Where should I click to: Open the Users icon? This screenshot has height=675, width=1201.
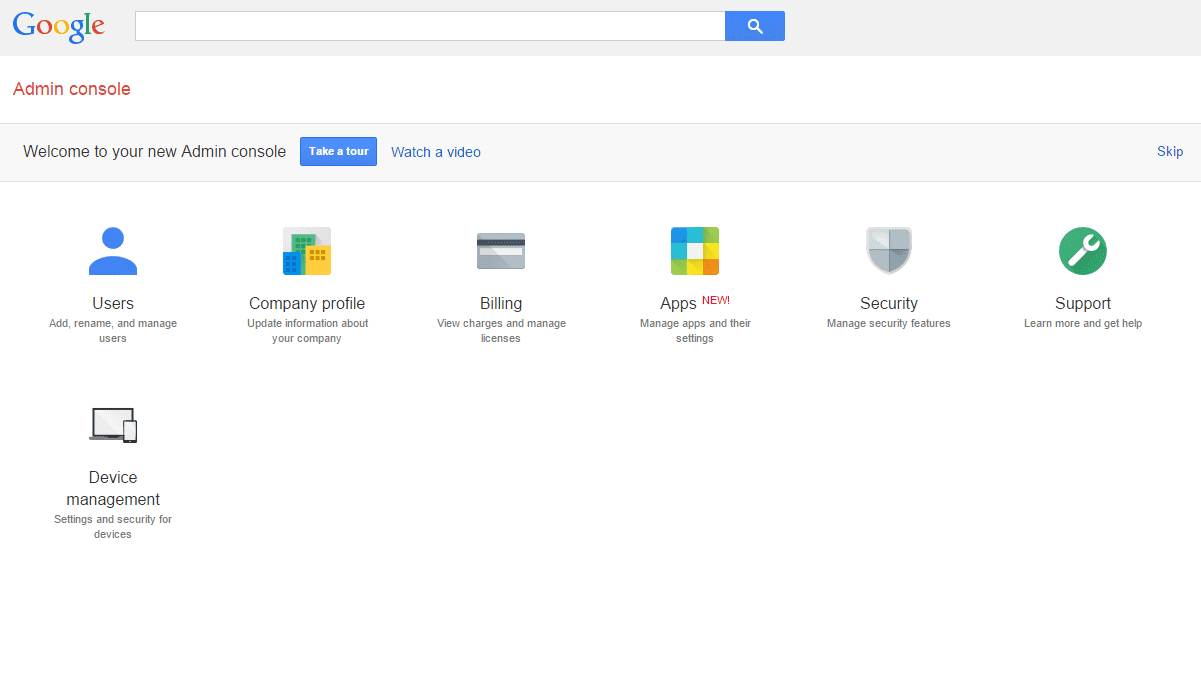(x=113, y=250)
